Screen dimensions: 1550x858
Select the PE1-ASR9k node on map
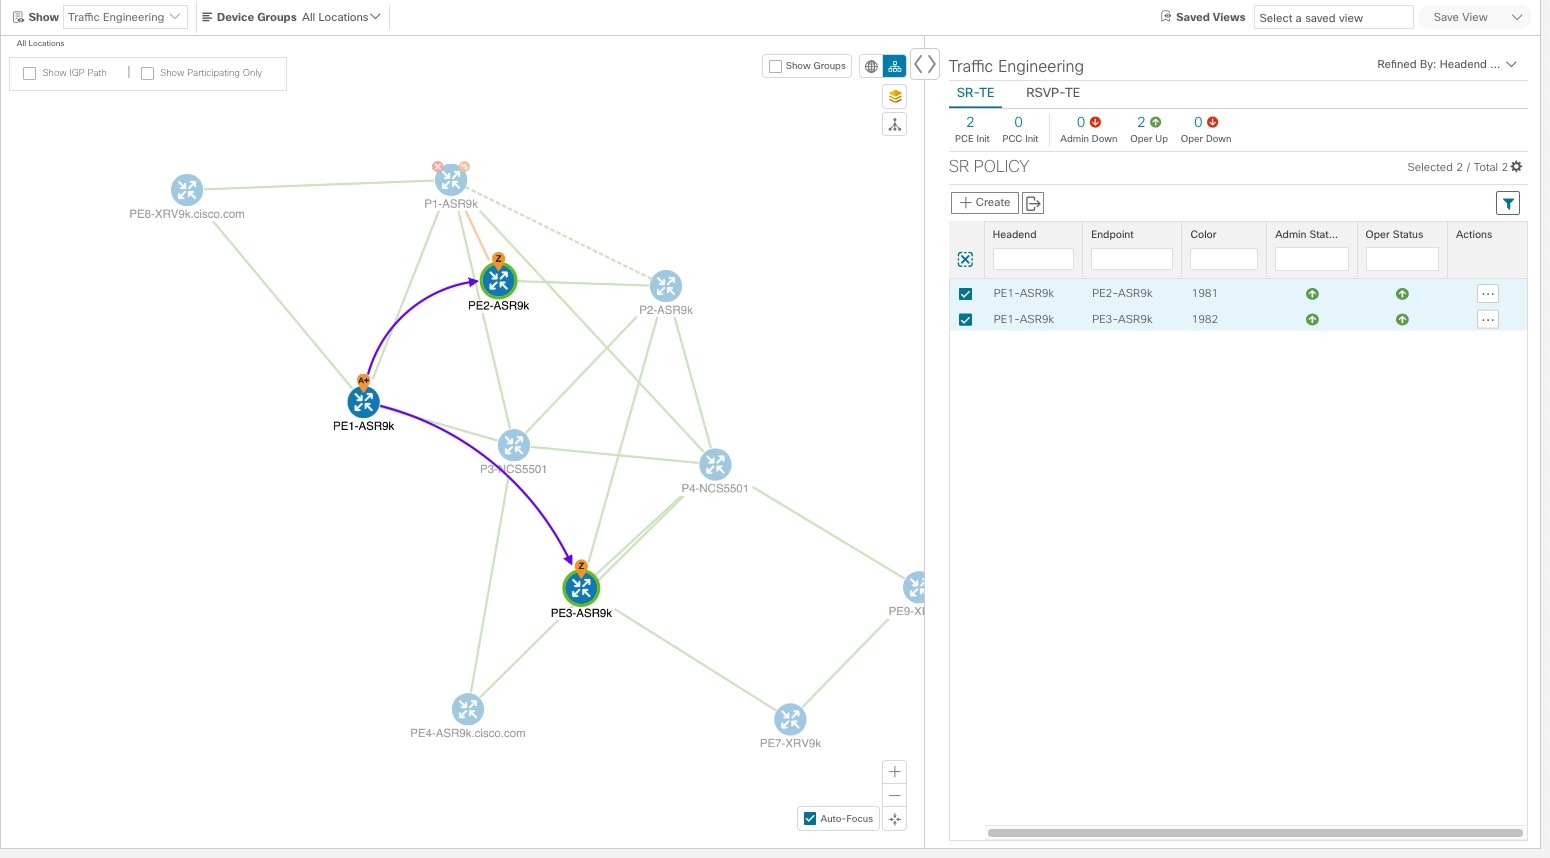(363, 402)
